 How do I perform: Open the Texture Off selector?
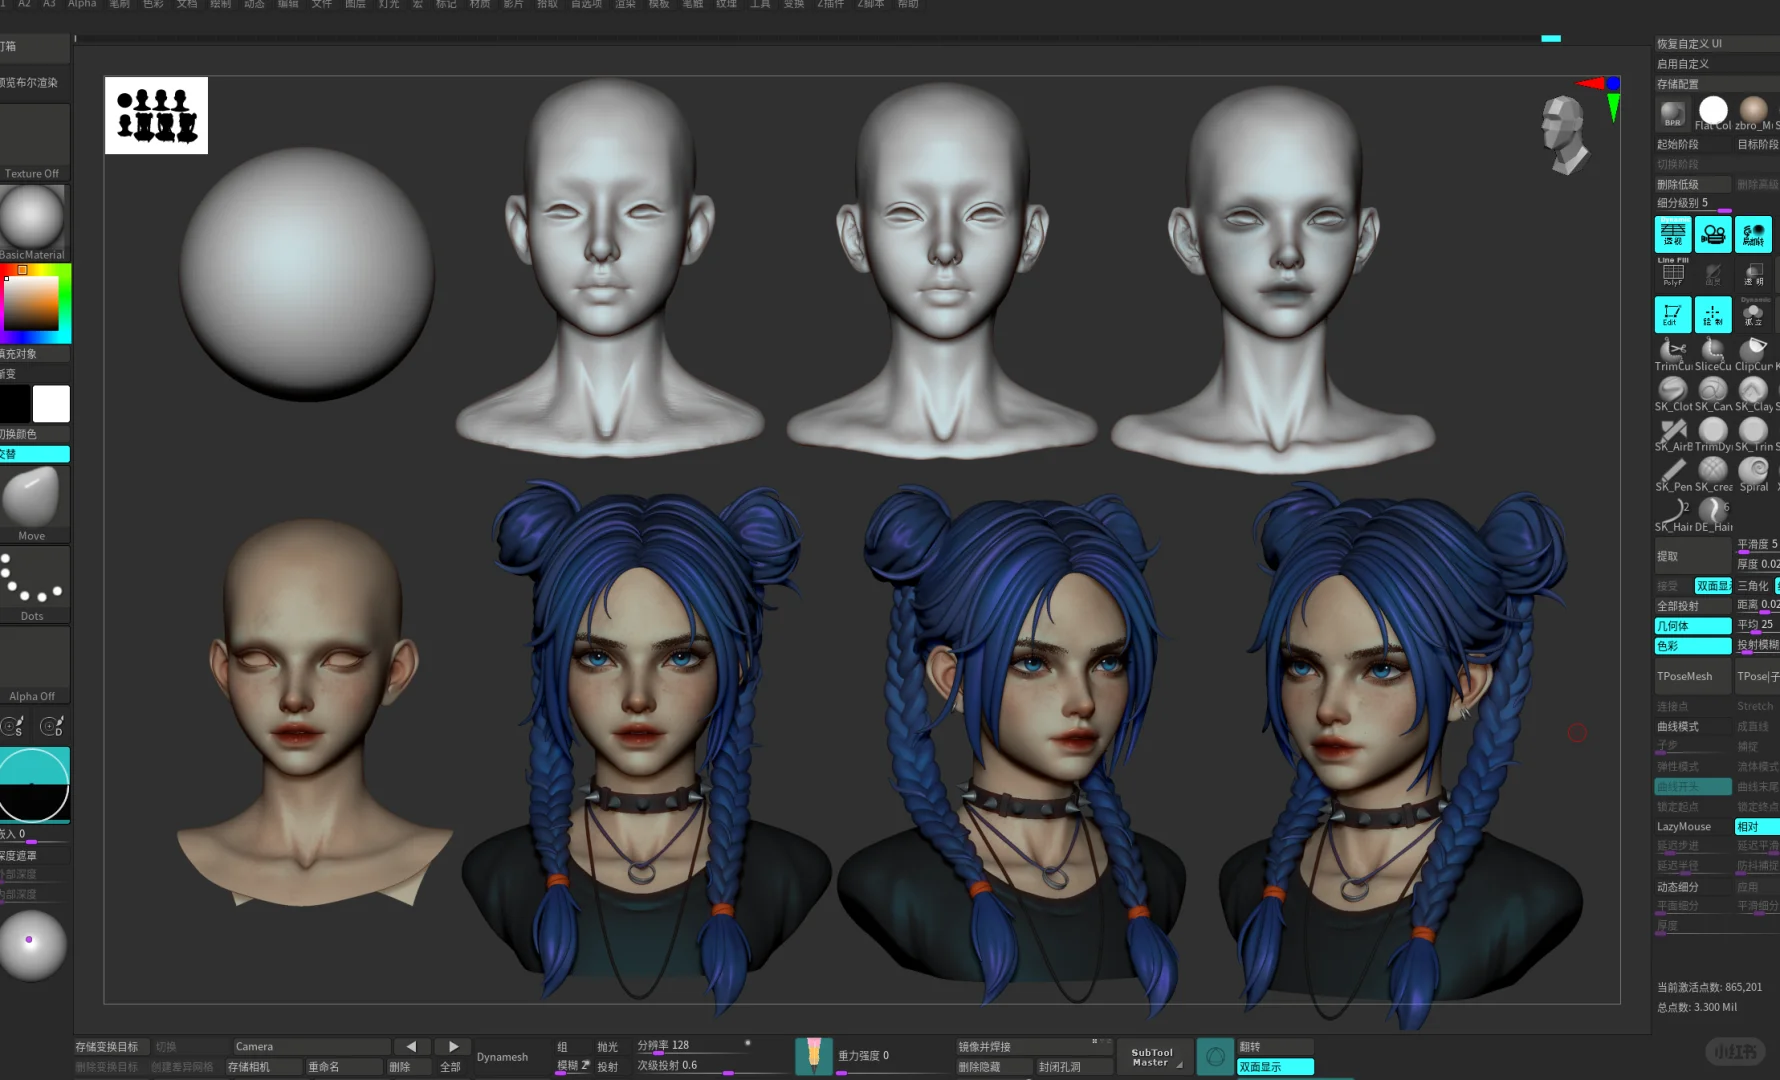pos(33,143)
